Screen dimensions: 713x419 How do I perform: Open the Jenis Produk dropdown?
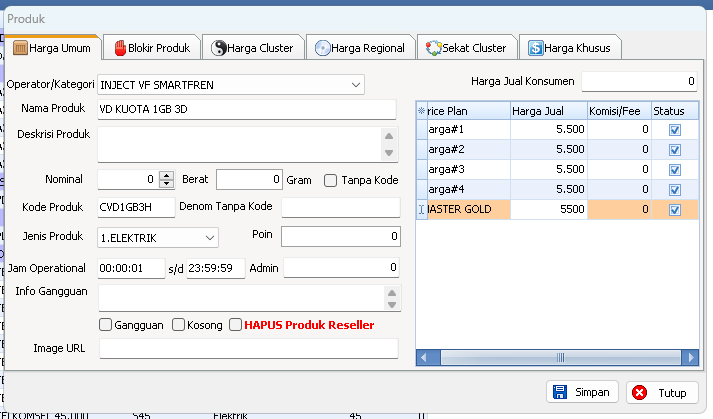210,238
